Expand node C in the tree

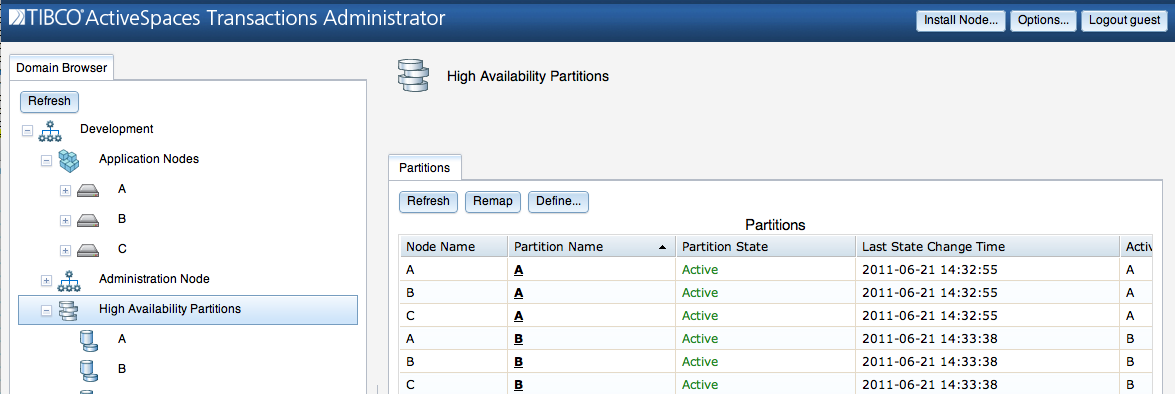click(x=65, y=250)
